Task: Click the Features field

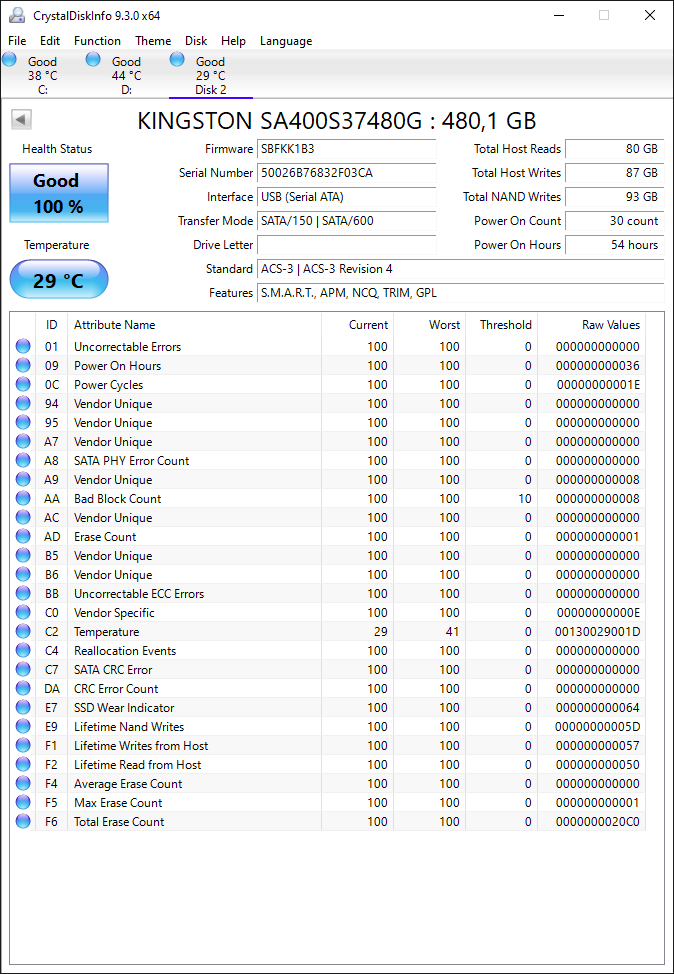Action: click(460, 293)
